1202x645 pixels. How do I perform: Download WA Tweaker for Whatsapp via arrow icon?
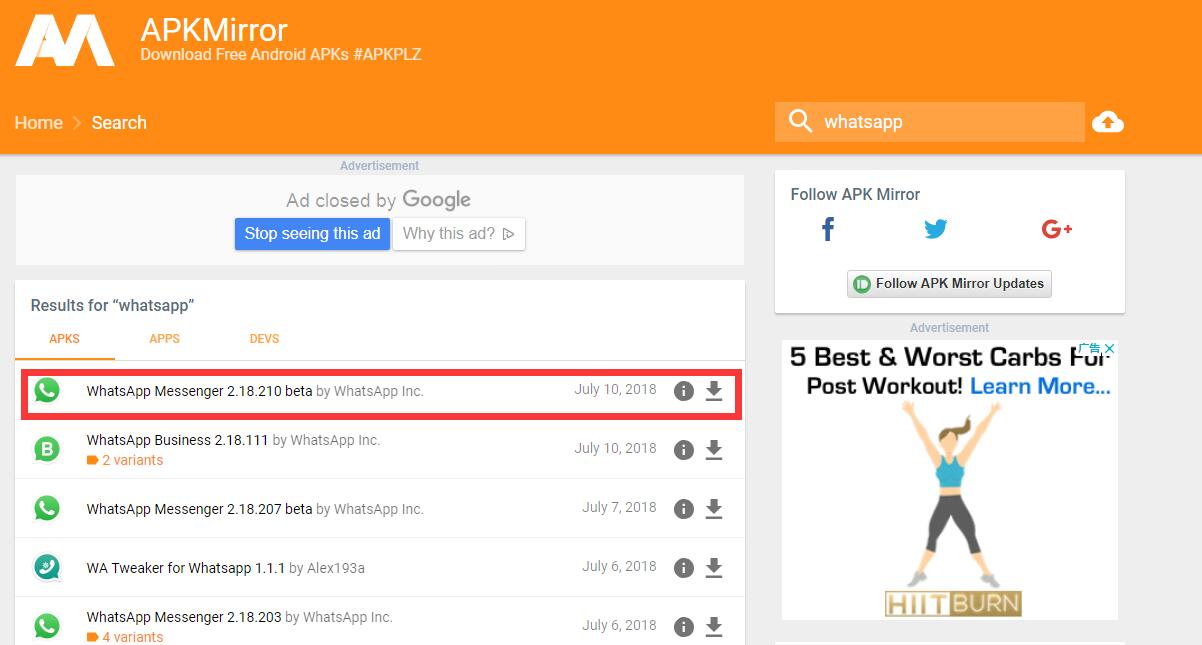[x=714, y=568]
